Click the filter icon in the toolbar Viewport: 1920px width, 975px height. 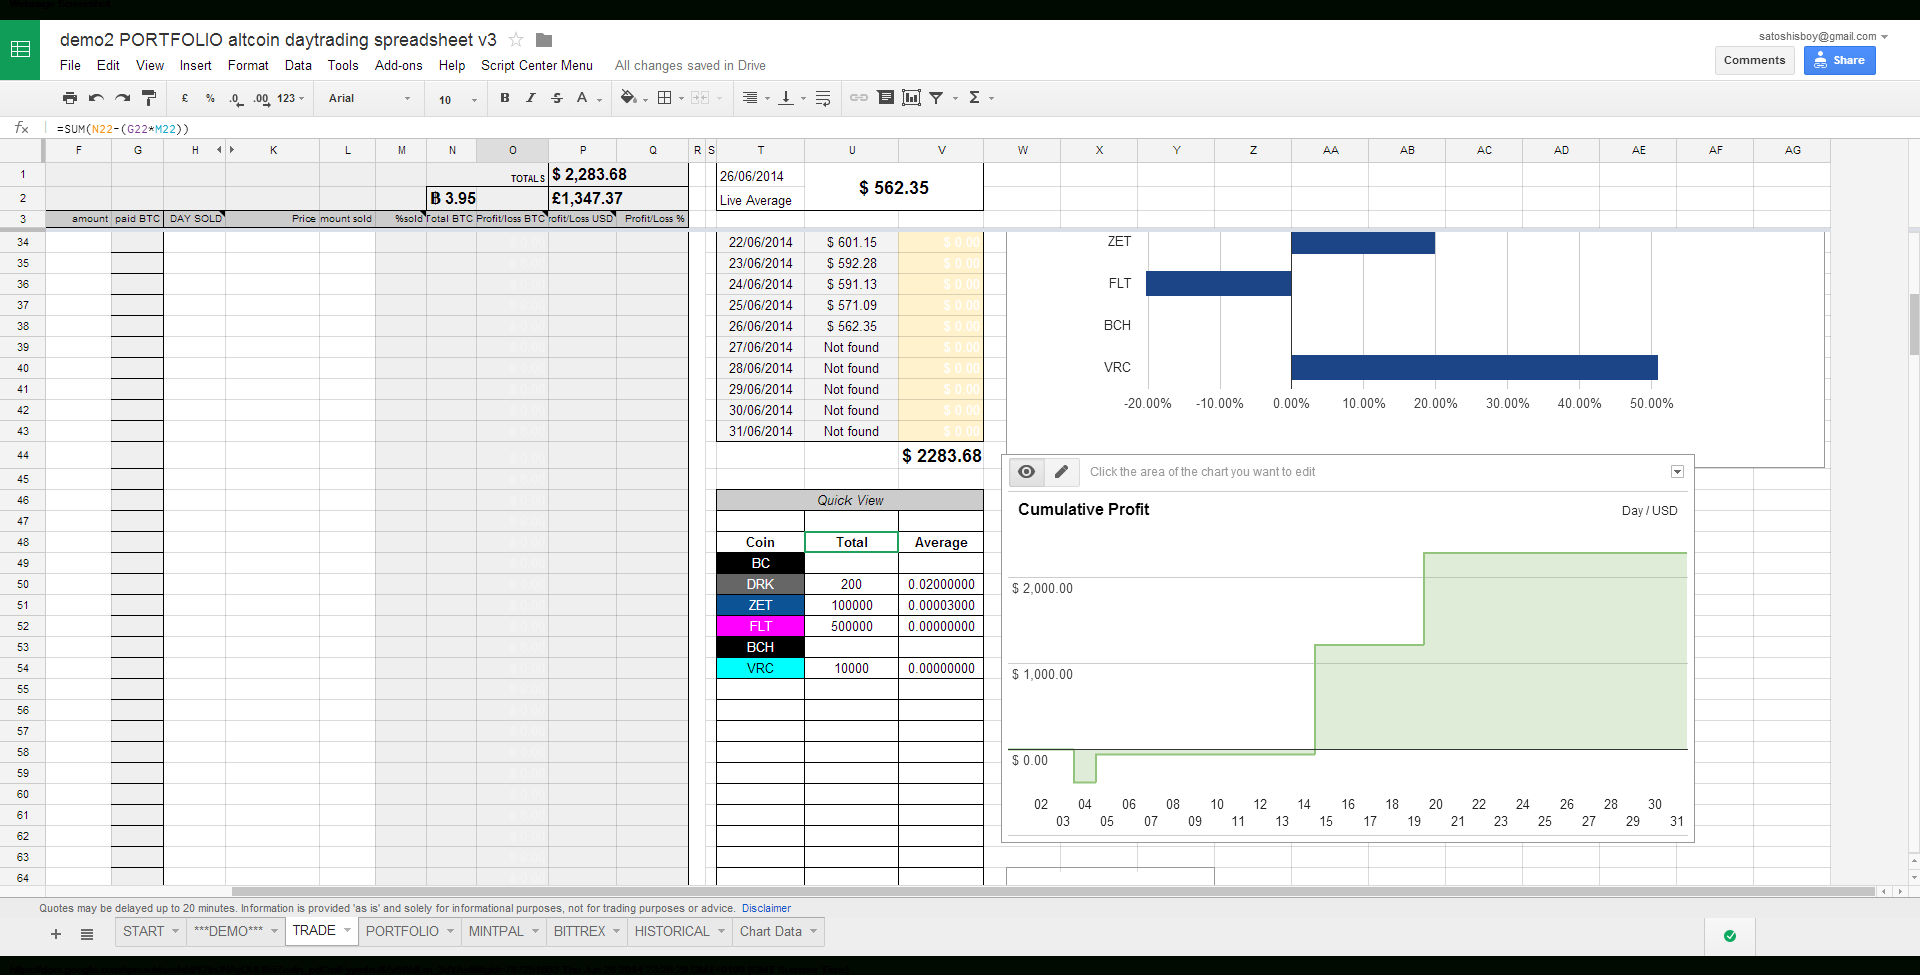pyautogui.click(x=936, y=98)
